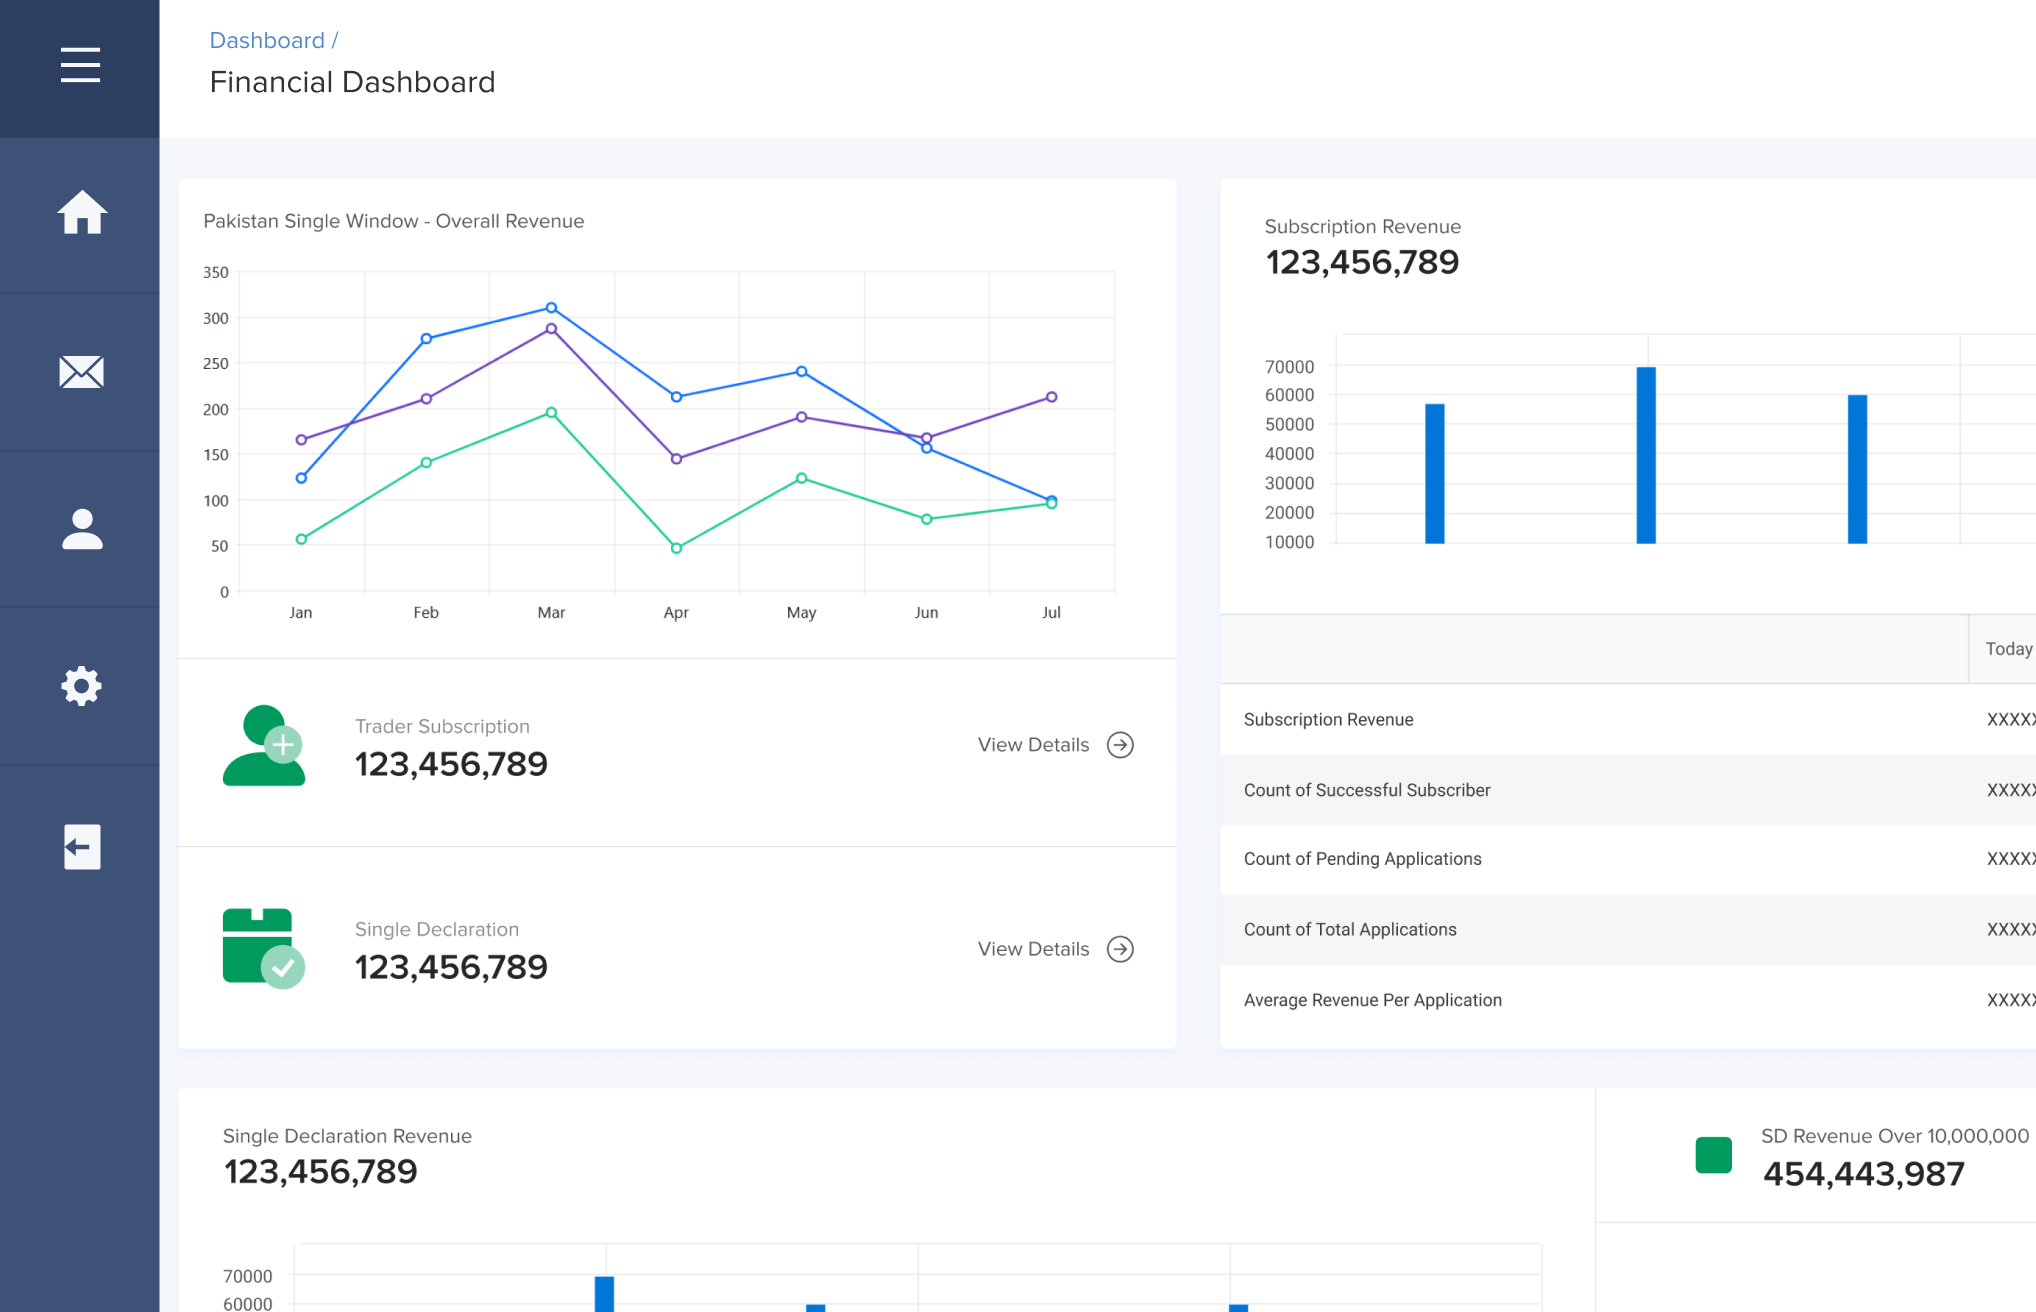Click the blue line's May data point

[801, 371]
